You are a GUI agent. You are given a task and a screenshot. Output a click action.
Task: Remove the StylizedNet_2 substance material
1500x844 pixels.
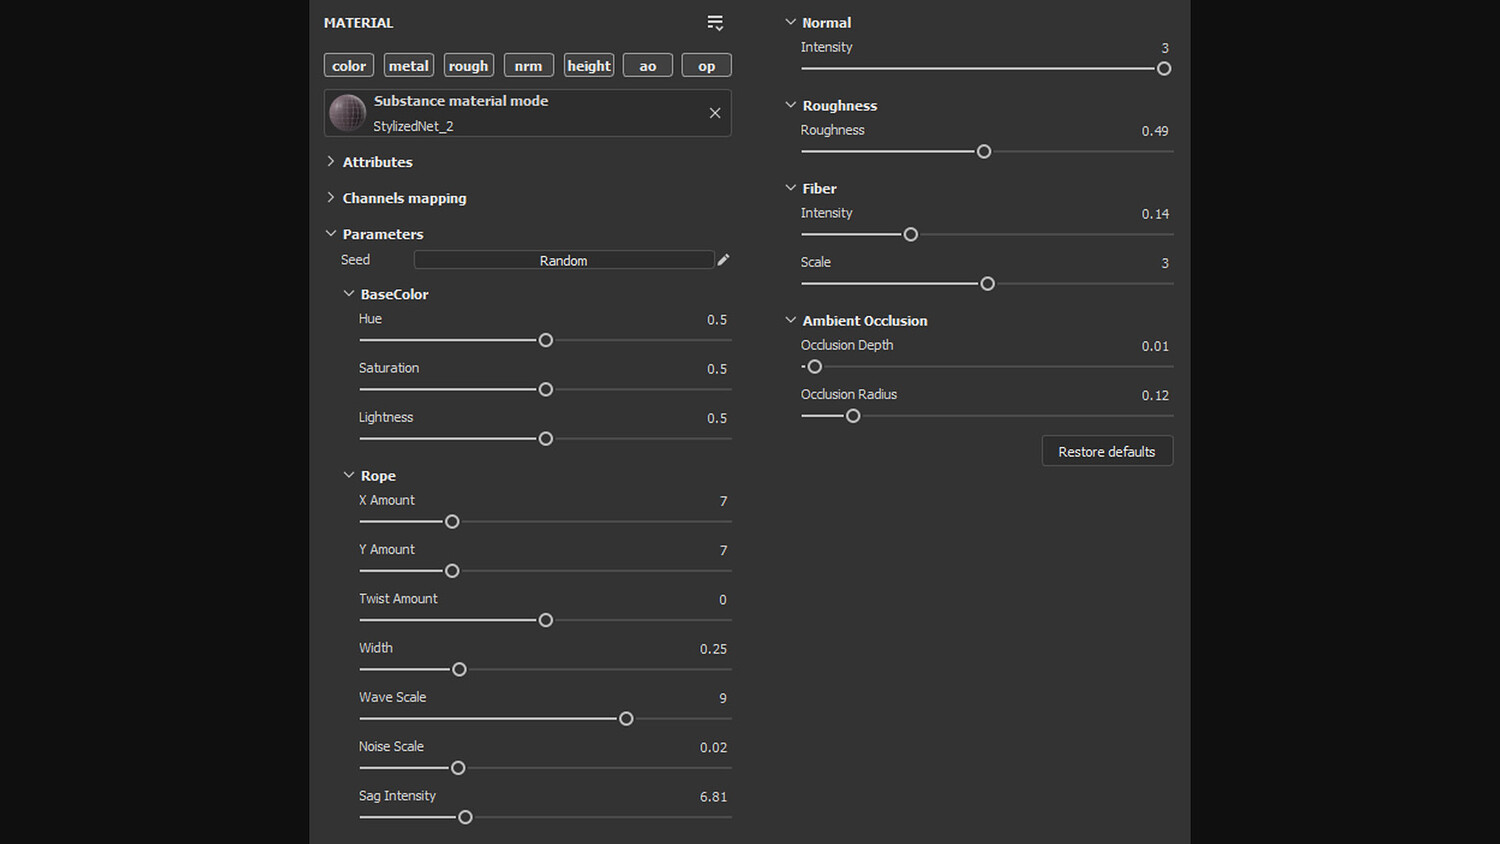(x=715, y=113)
